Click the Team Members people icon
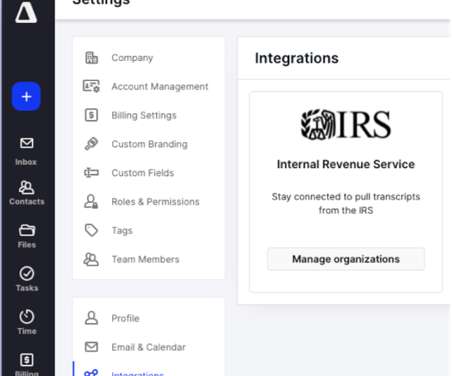Image resolution: width=452 pixels, height=376 pixels. pyautogui.click(x=91, y=259)
